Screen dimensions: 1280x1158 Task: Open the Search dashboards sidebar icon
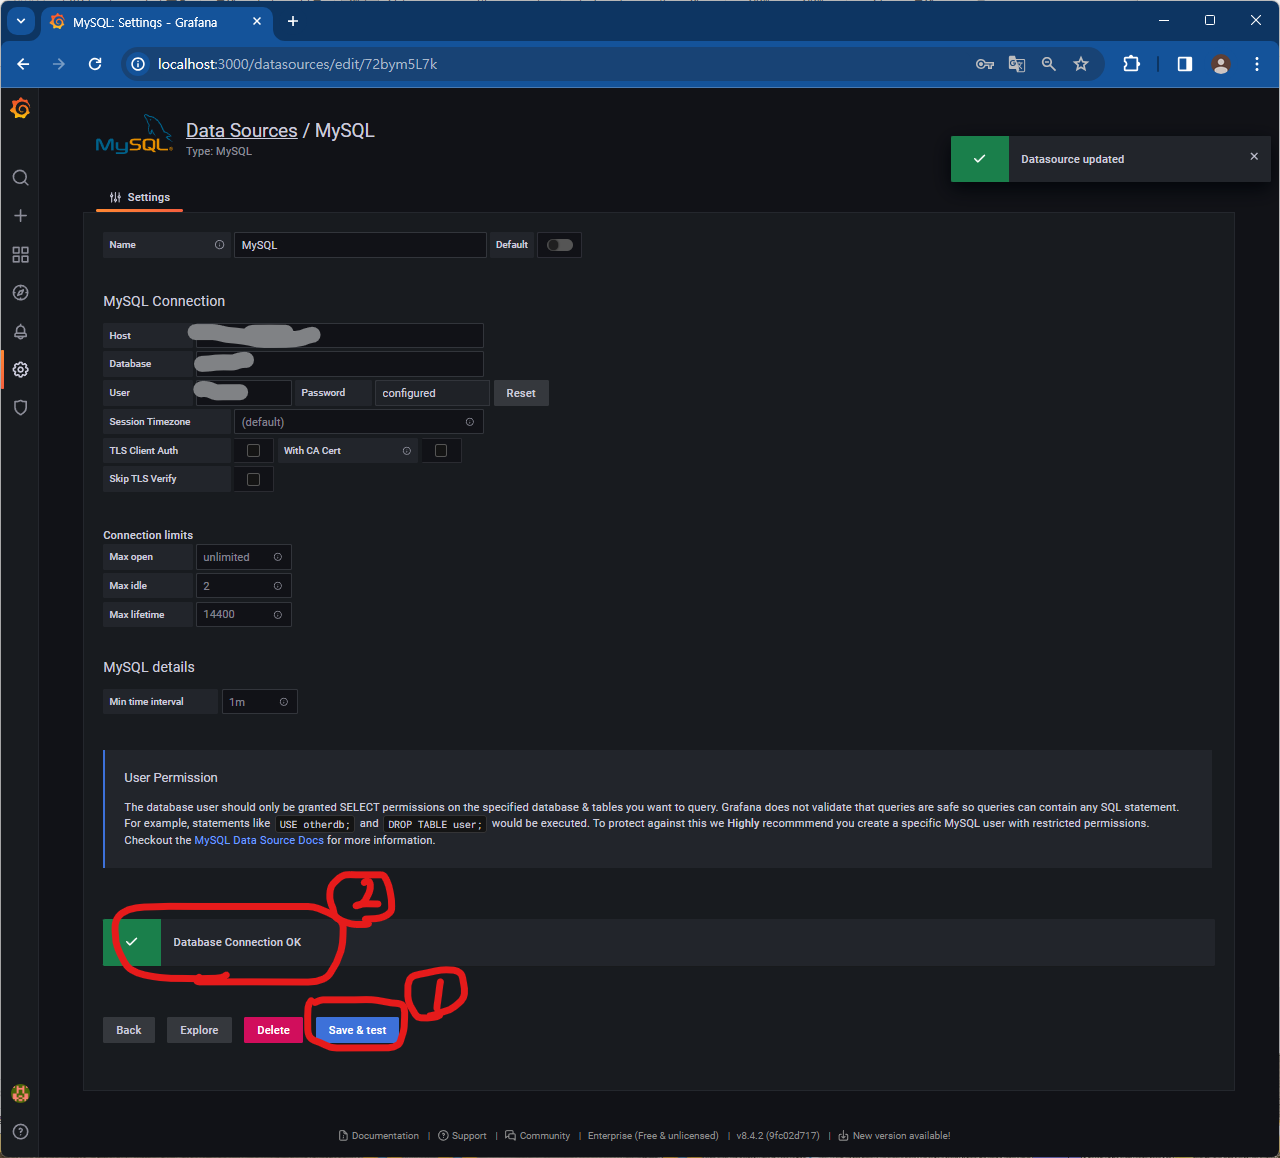(20, 178)
